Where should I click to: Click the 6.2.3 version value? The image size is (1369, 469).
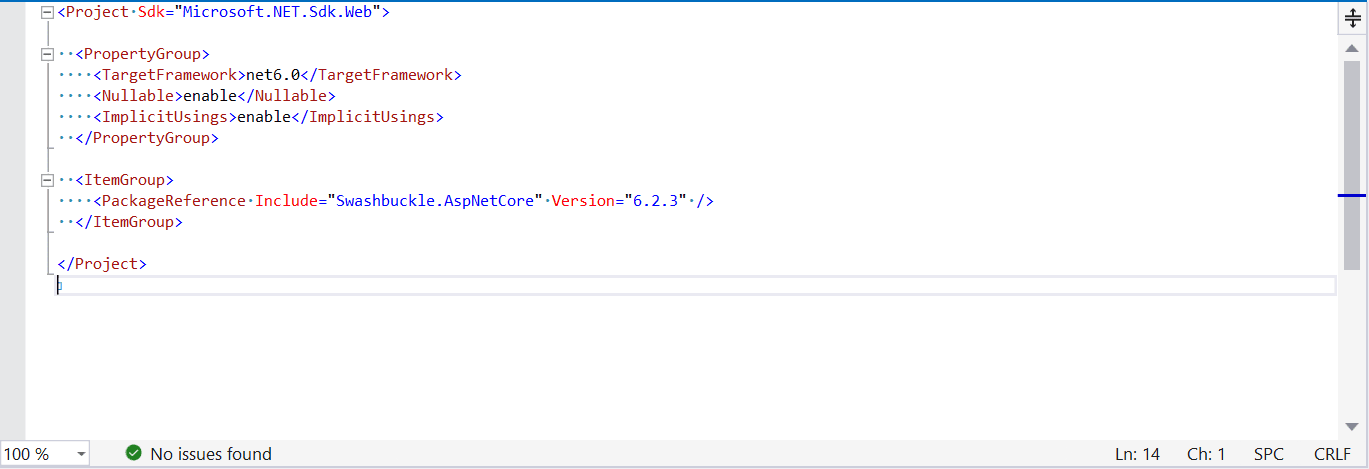pos(656,202)
